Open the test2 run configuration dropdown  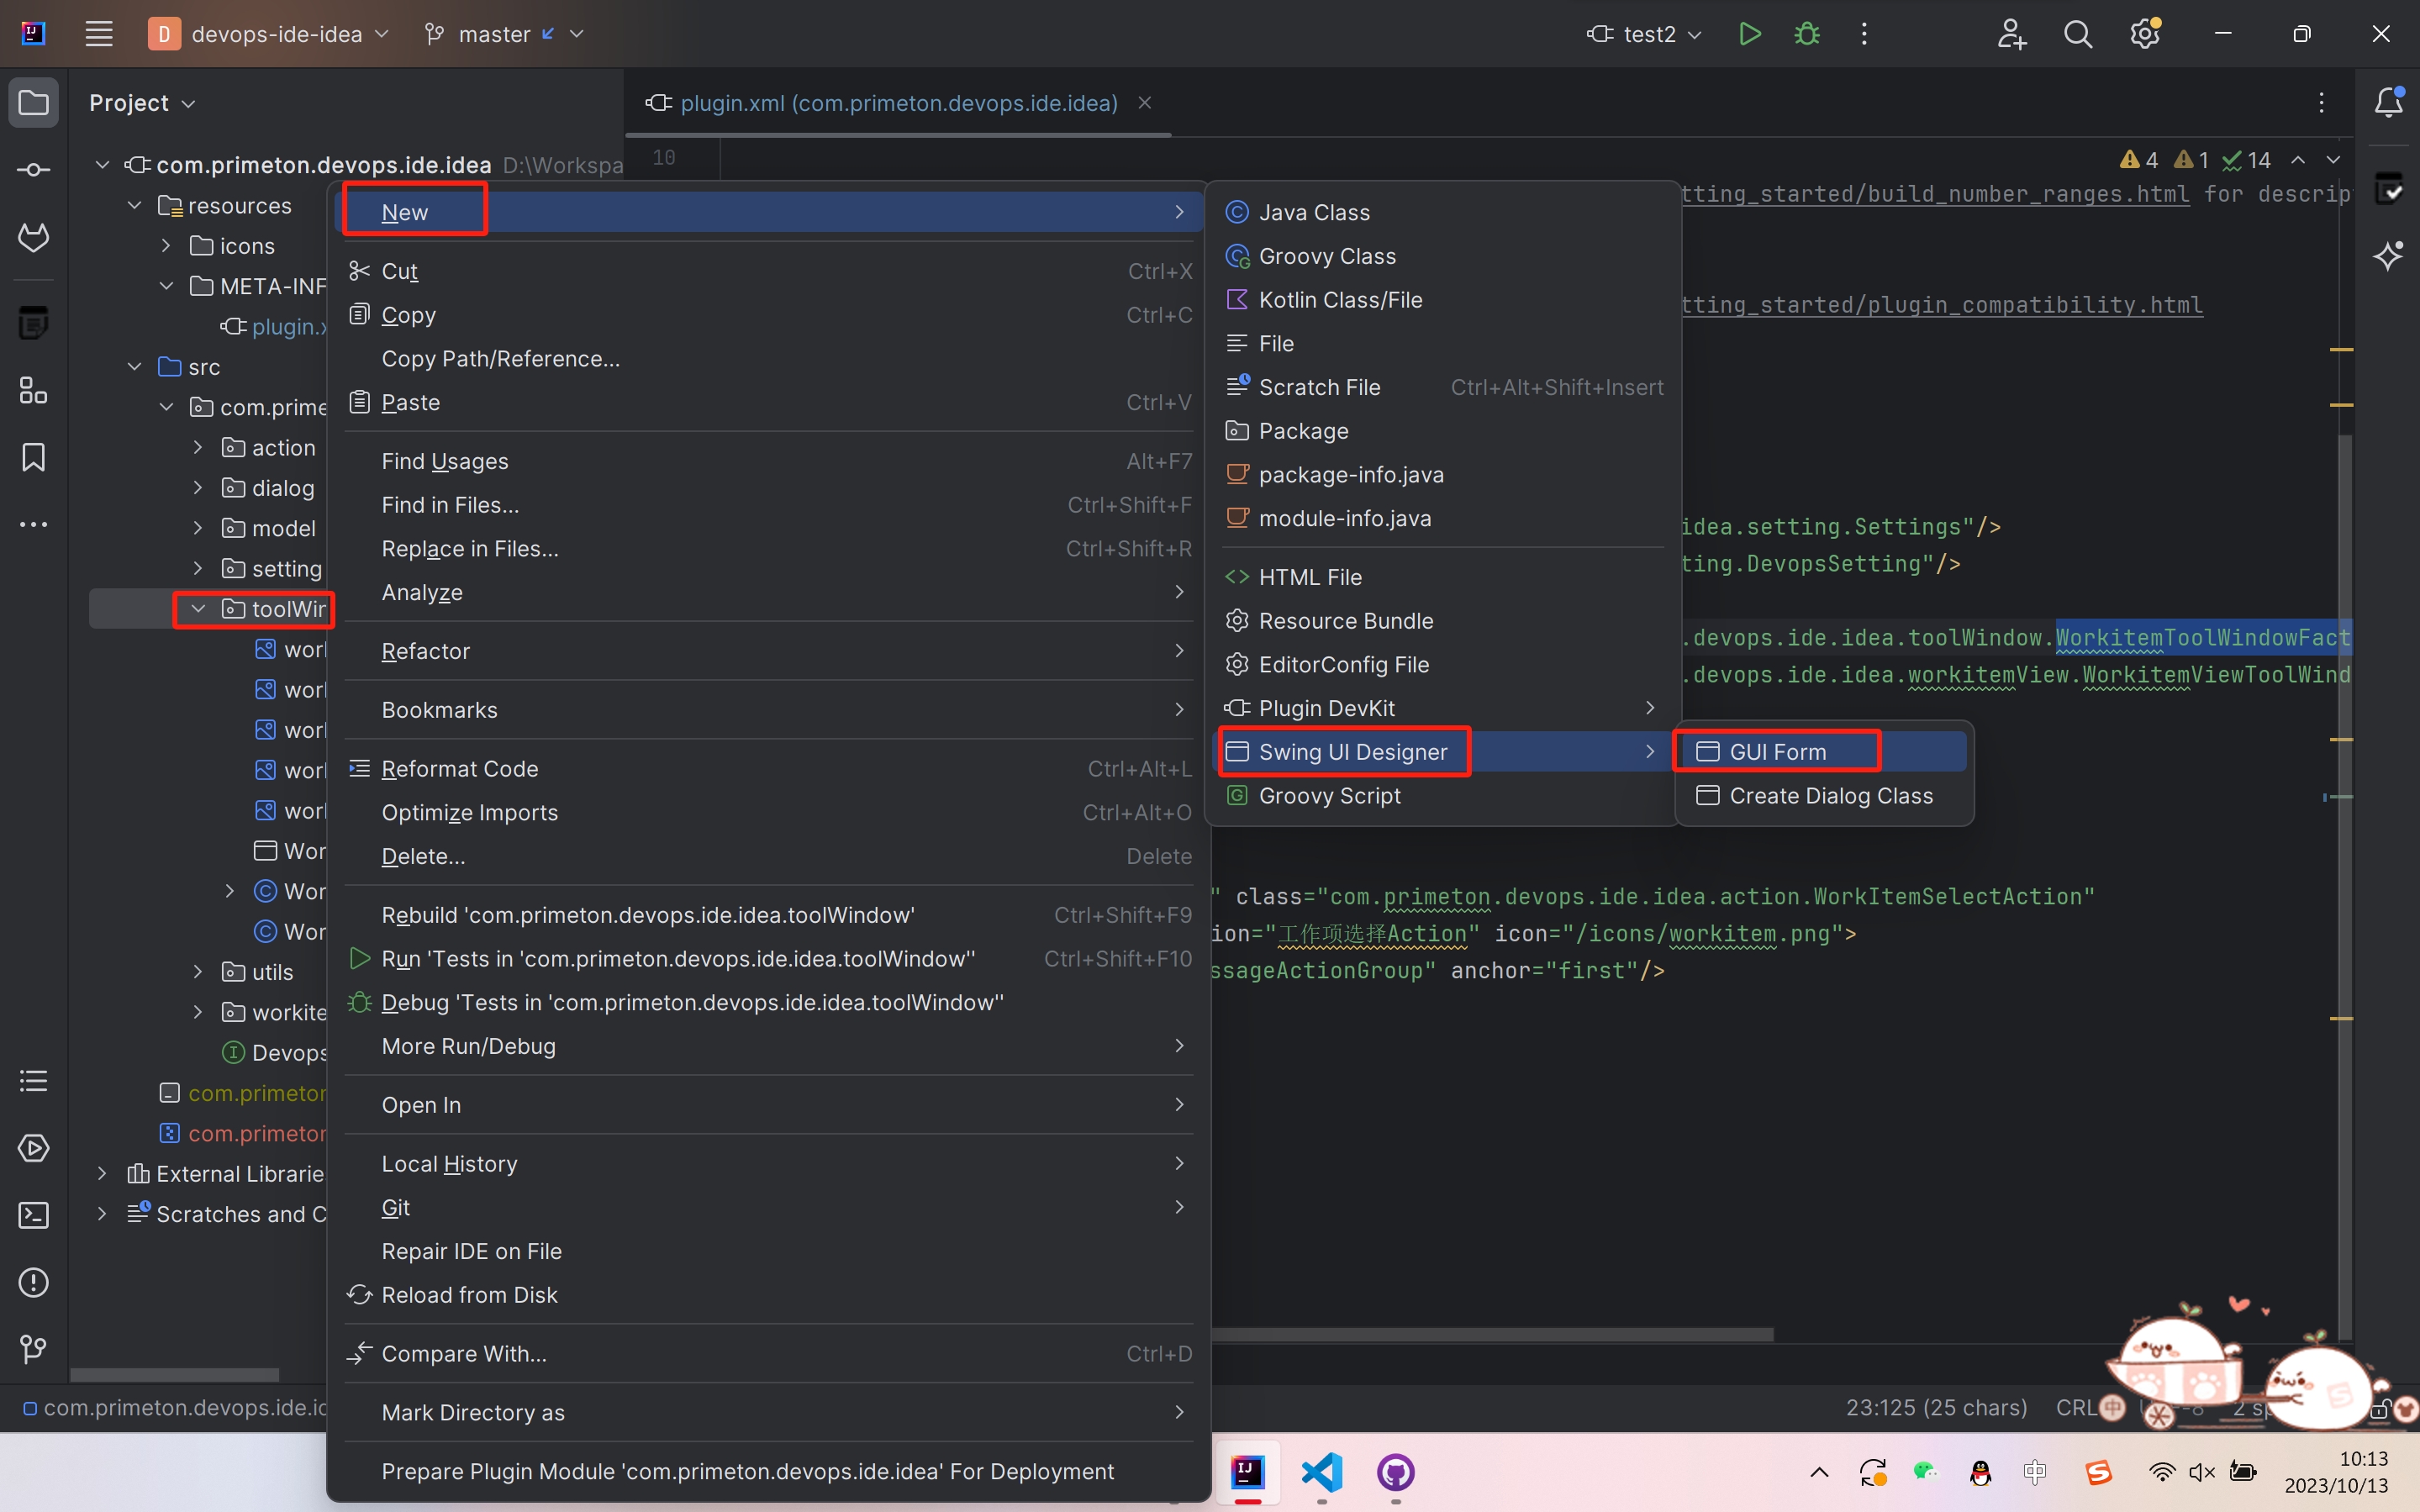tap(1696, 33)
